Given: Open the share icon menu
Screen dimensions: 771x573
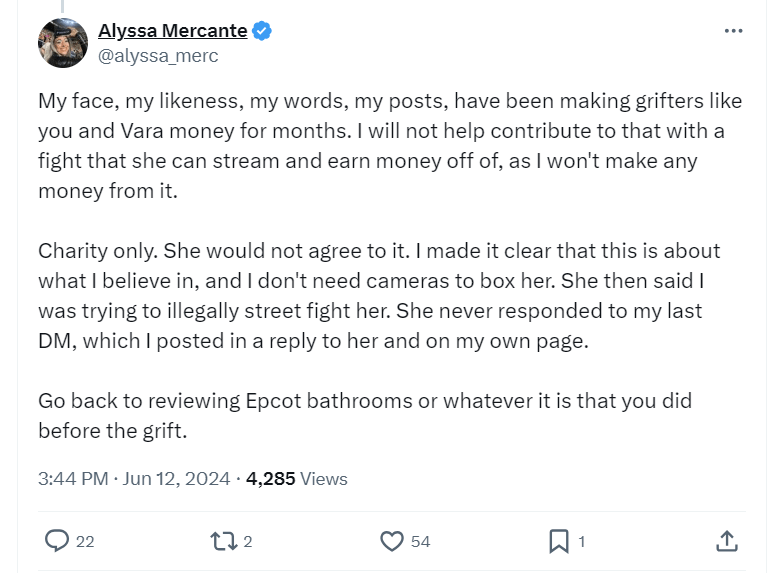Looking at the screenshot, I should [x=727, y=541].
